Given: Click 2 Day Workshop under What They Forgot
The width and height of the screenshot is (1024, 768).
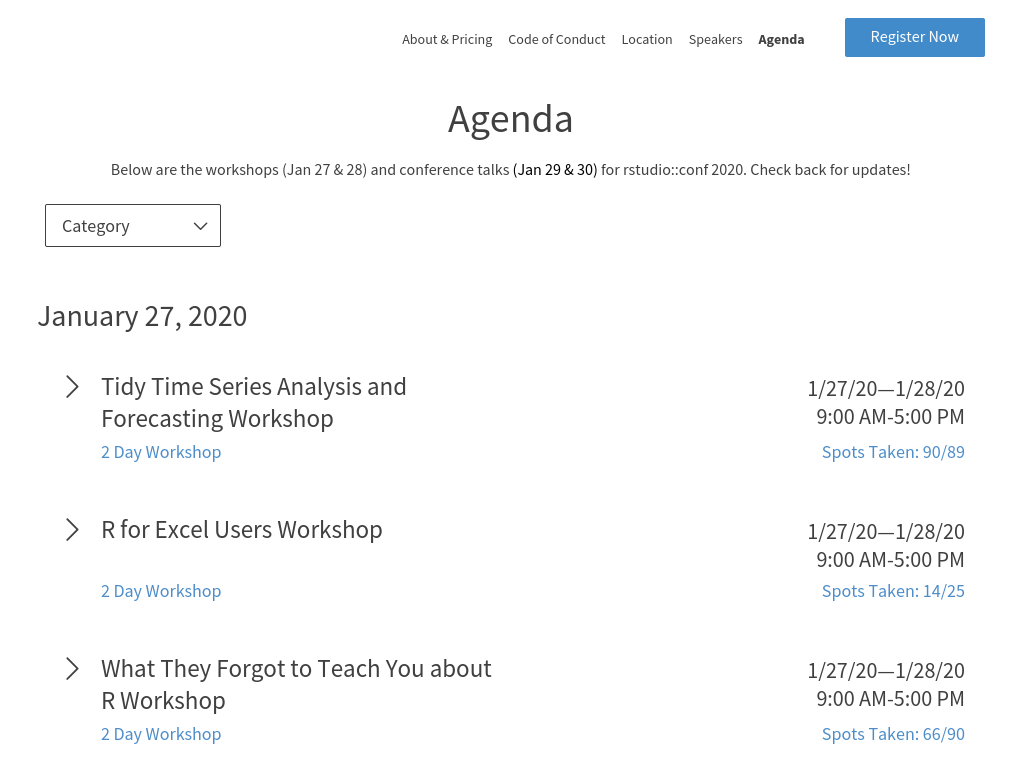Looking at the screenshot, I should [x=161, y=734].
